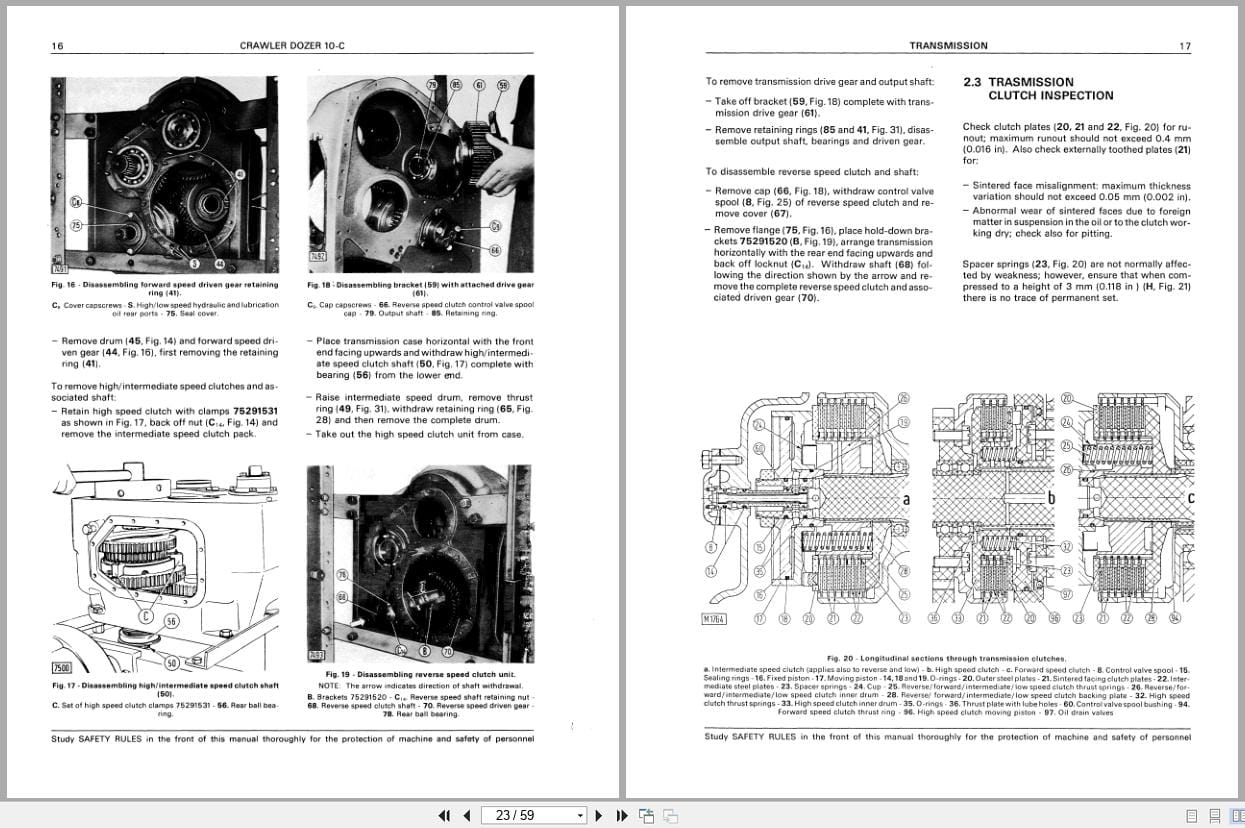Switch to single page view icon

1191,816
